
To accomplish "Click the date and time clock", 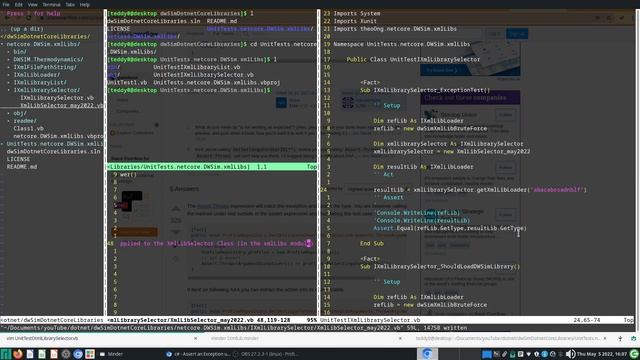I will pos(602,354).
